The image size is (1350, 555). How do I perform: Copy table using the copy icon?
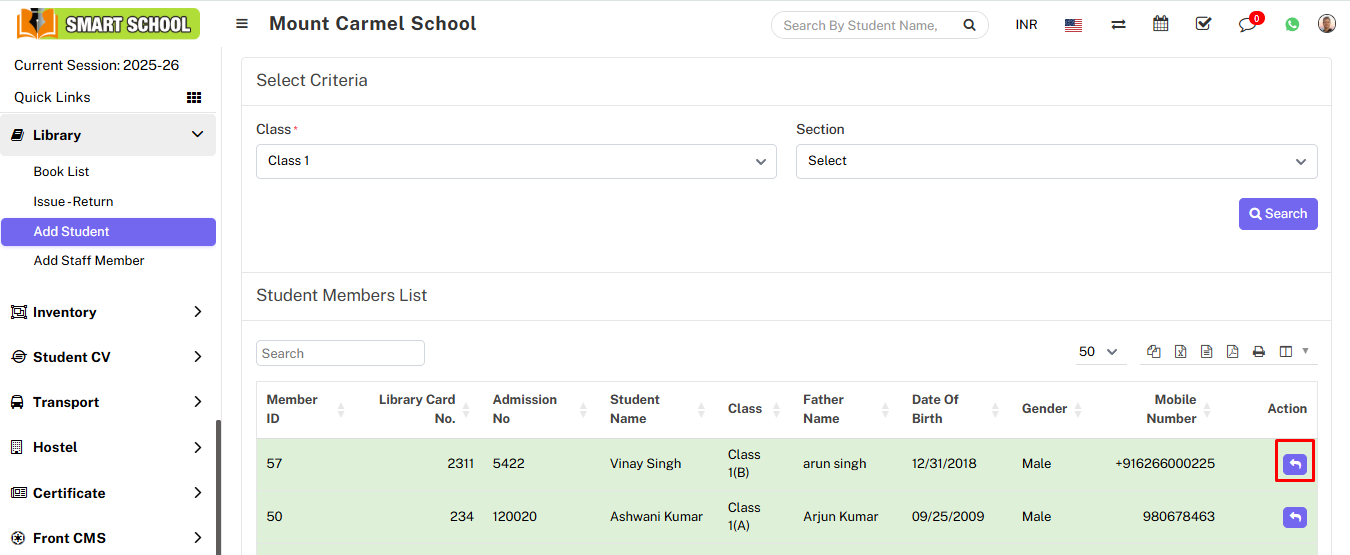click(x=1154, y=352)
